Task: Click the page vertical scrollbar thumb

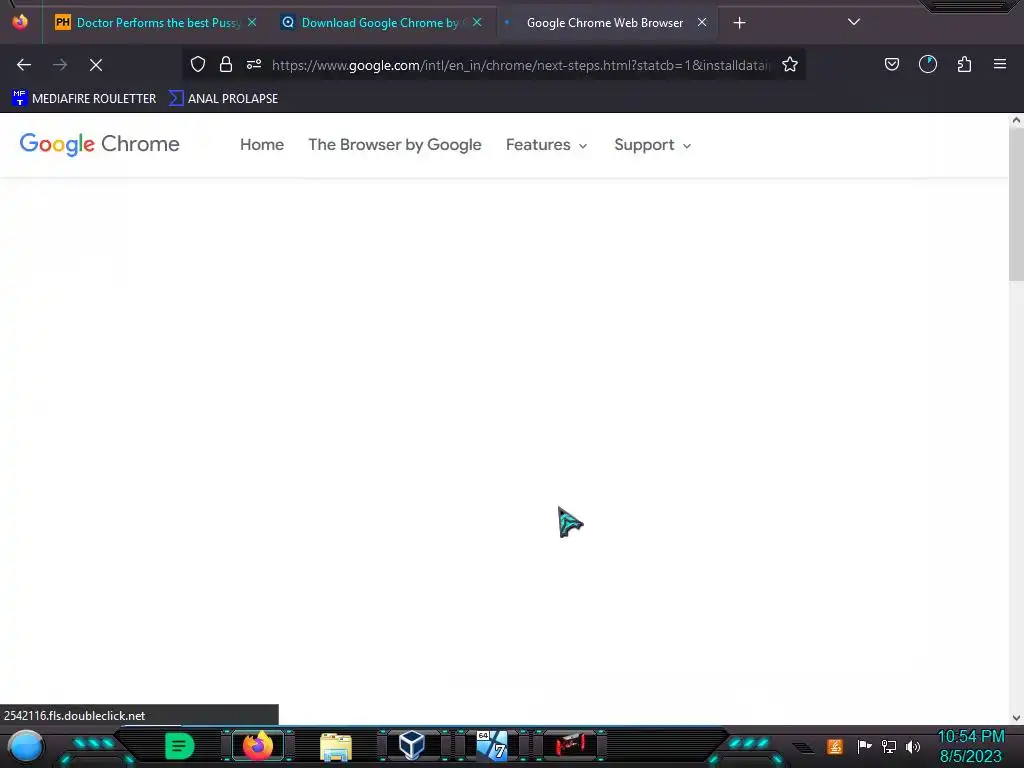Action: coord(1016,204)
